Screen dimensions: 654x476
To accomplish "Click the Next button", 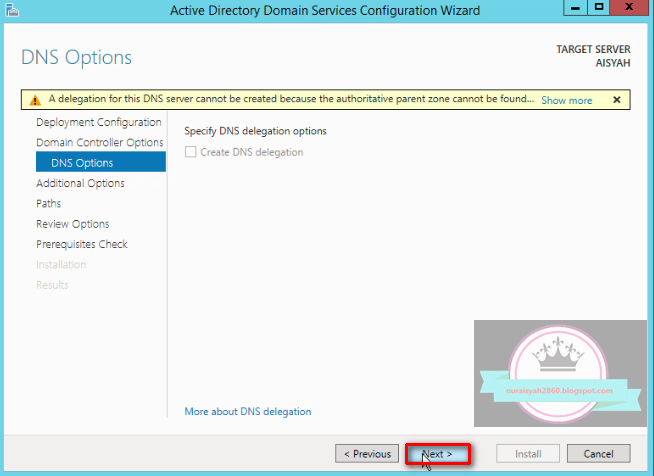I will tap(438, 454).
